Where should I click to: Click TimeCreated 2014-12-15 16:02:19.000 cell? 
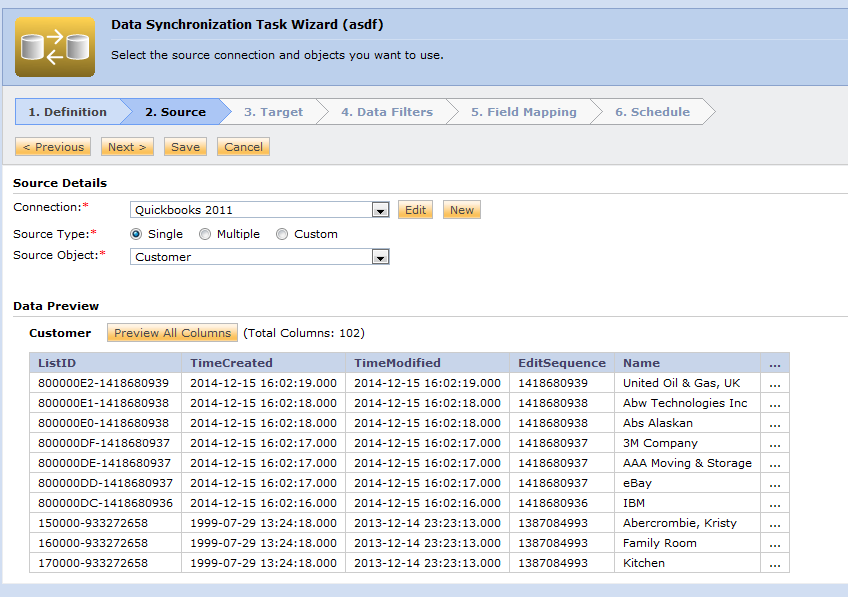pos(263,383)
